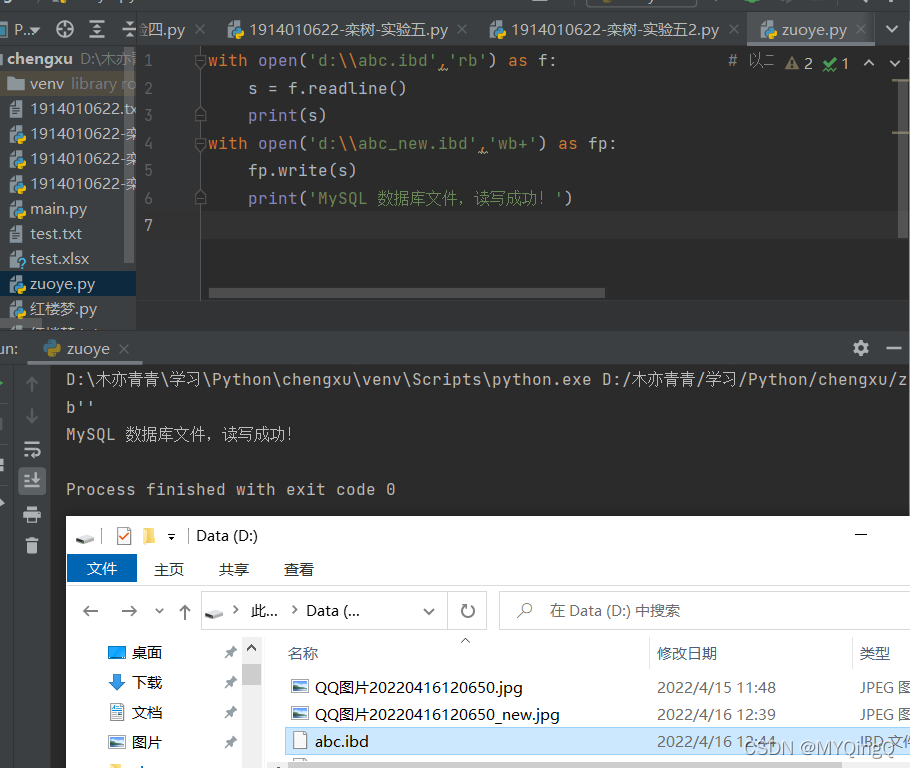This screenshot has width=910, height=768.
Task: Click fold end marker at line 3
Action: (200, 114)
